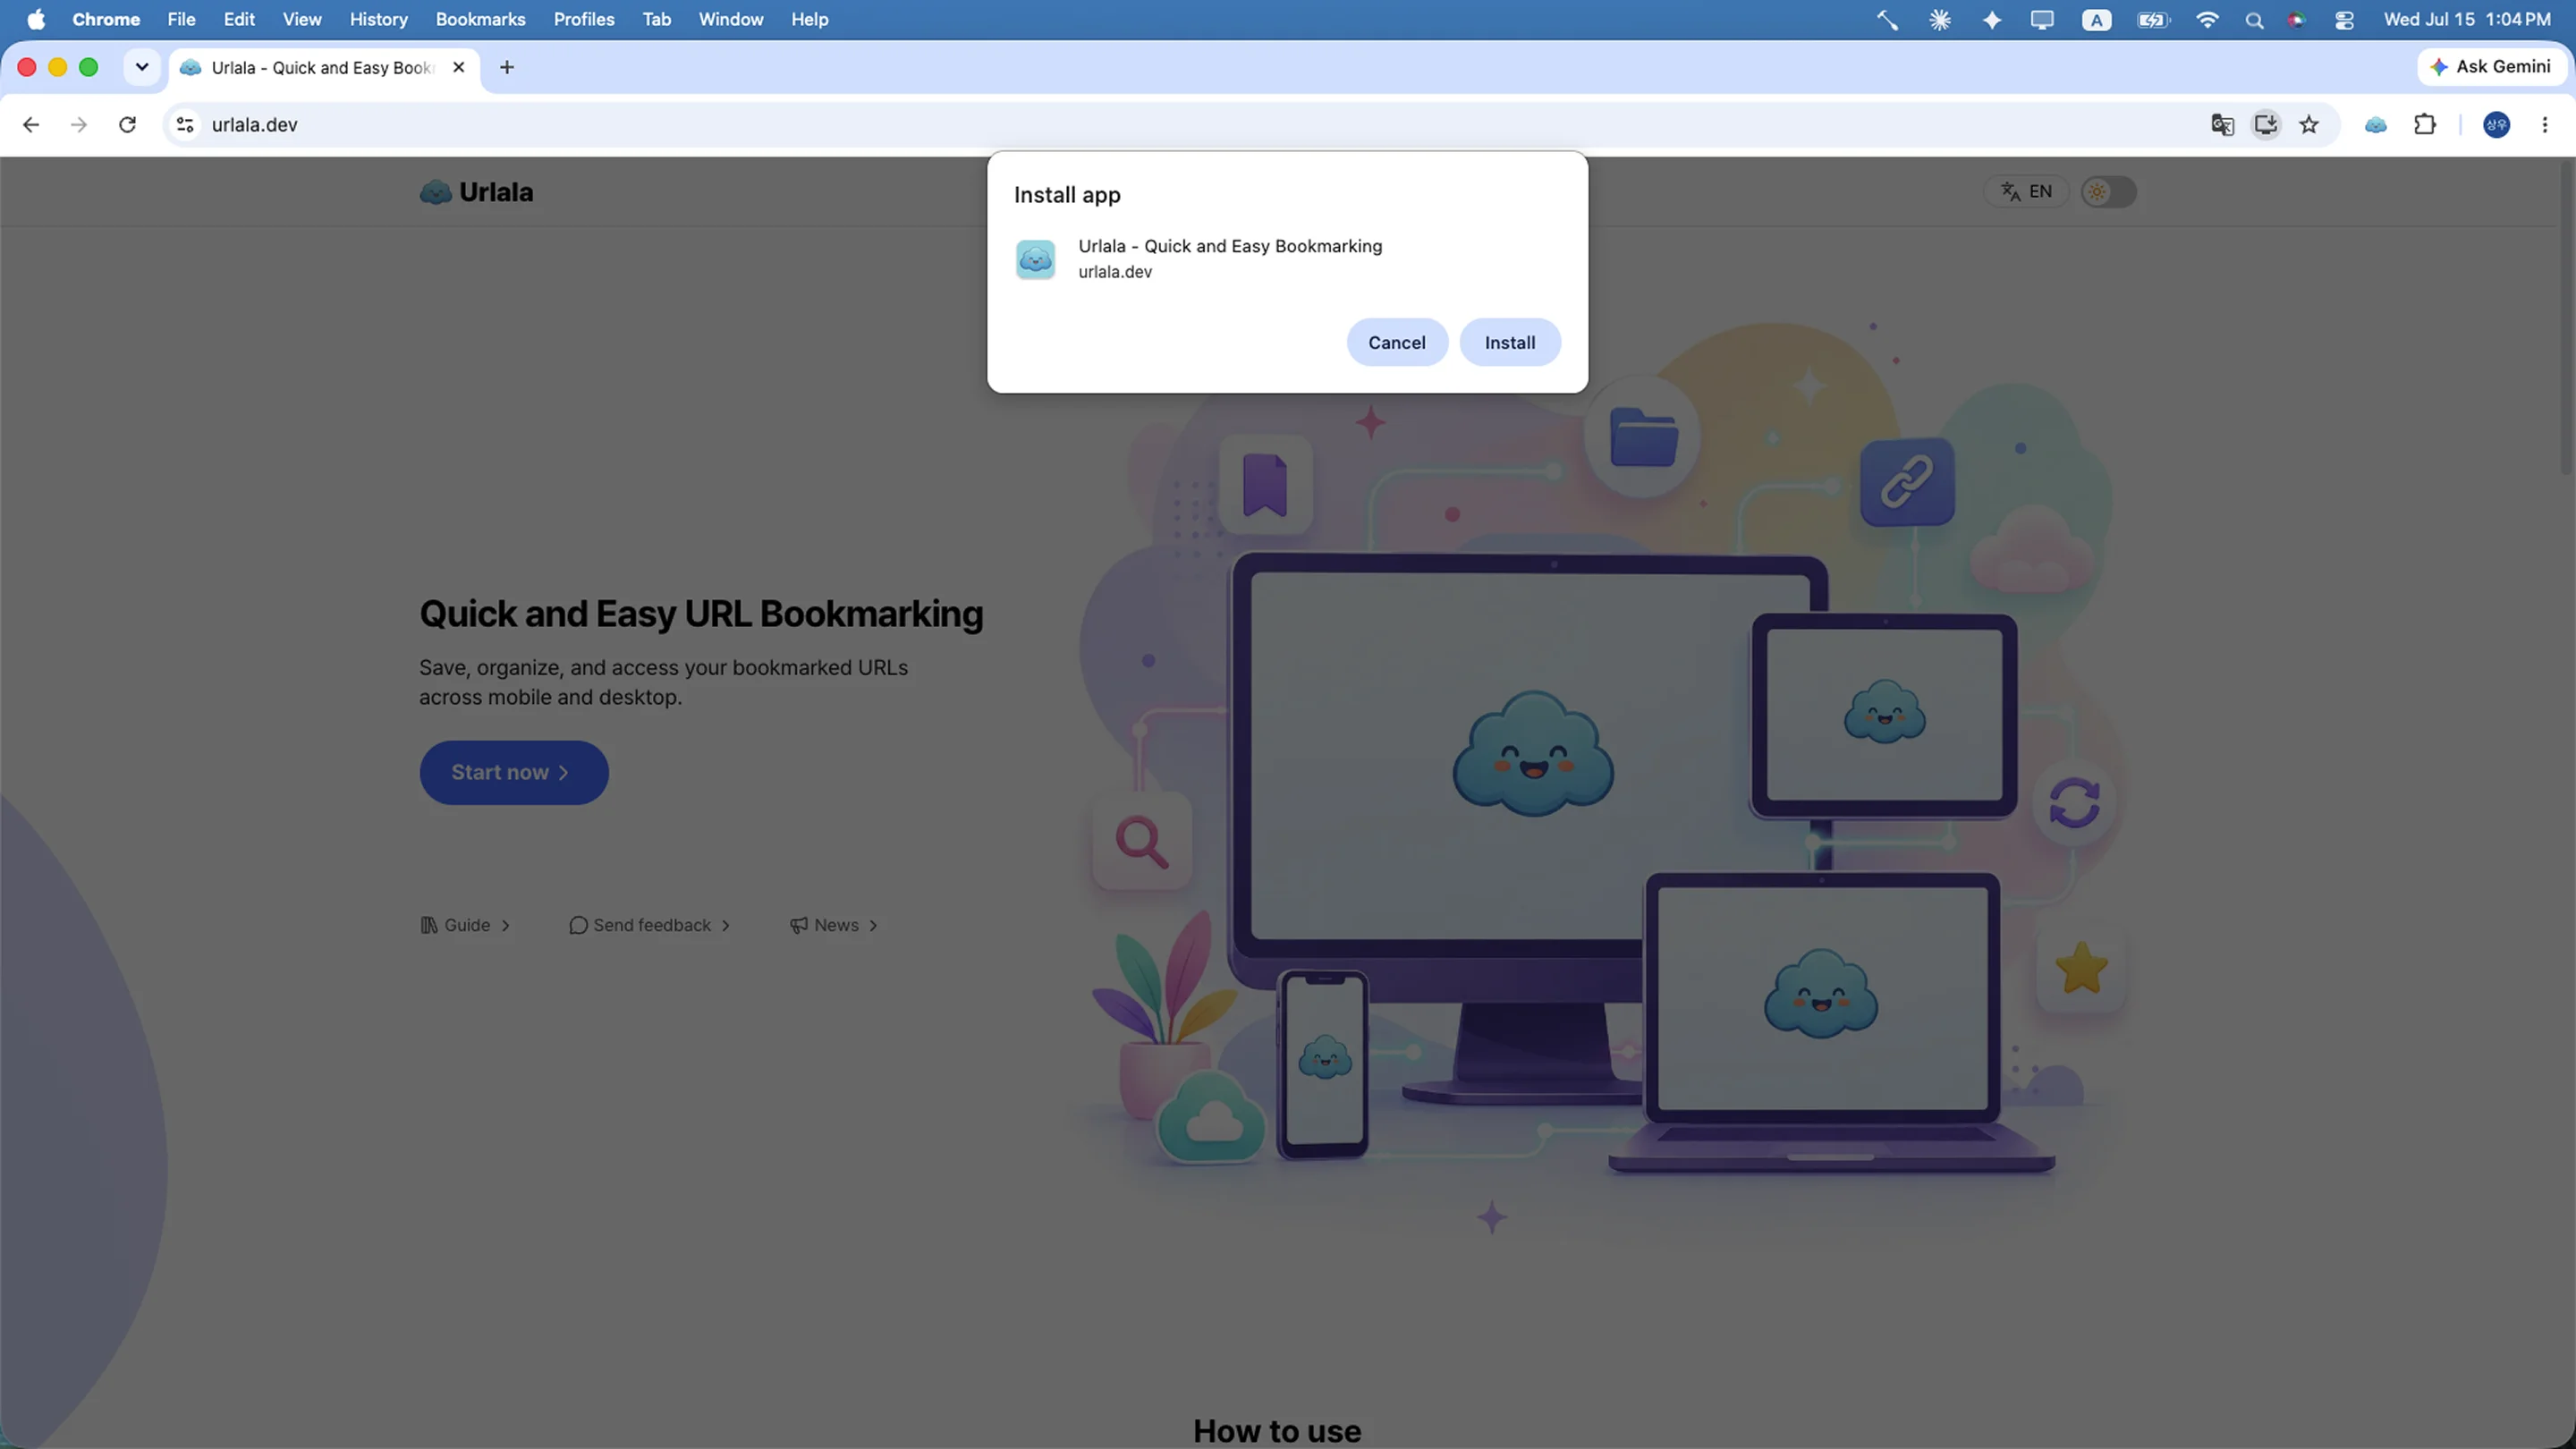Click Wi-Fi status icon
Screen dimensions: 2576x1449
click(x=2207, y=19)
